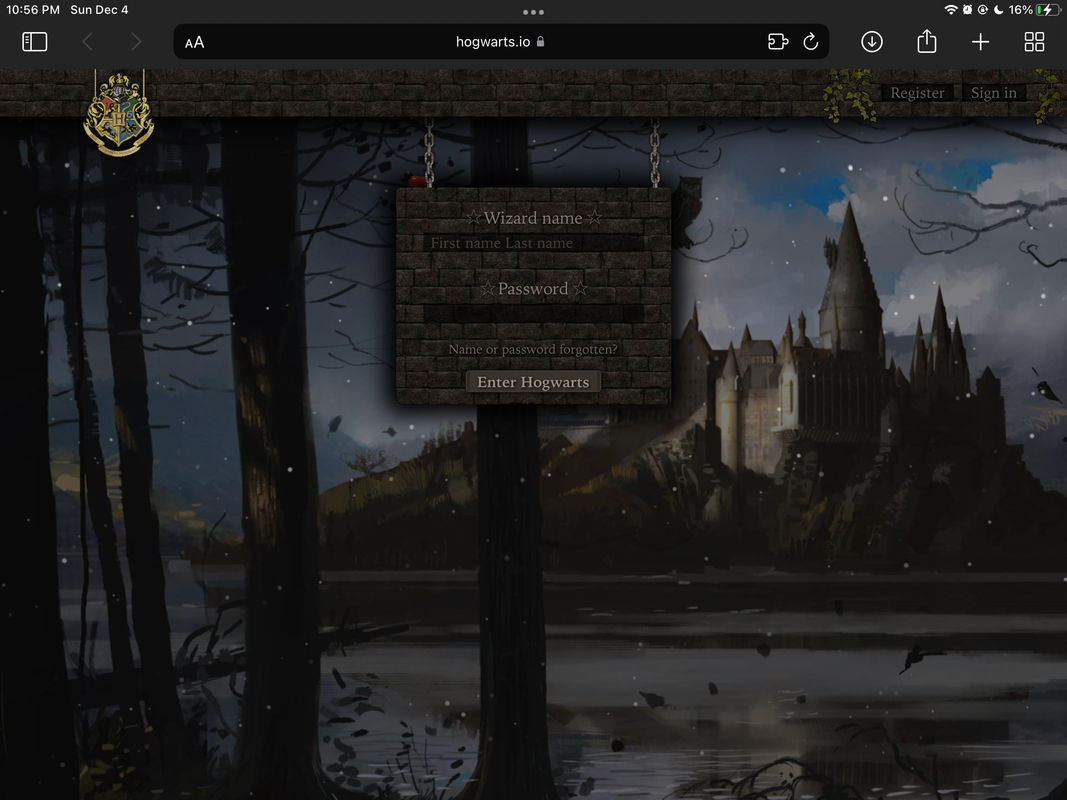Open the AA reader and text size menu
1067x800 pixels.
195,42
